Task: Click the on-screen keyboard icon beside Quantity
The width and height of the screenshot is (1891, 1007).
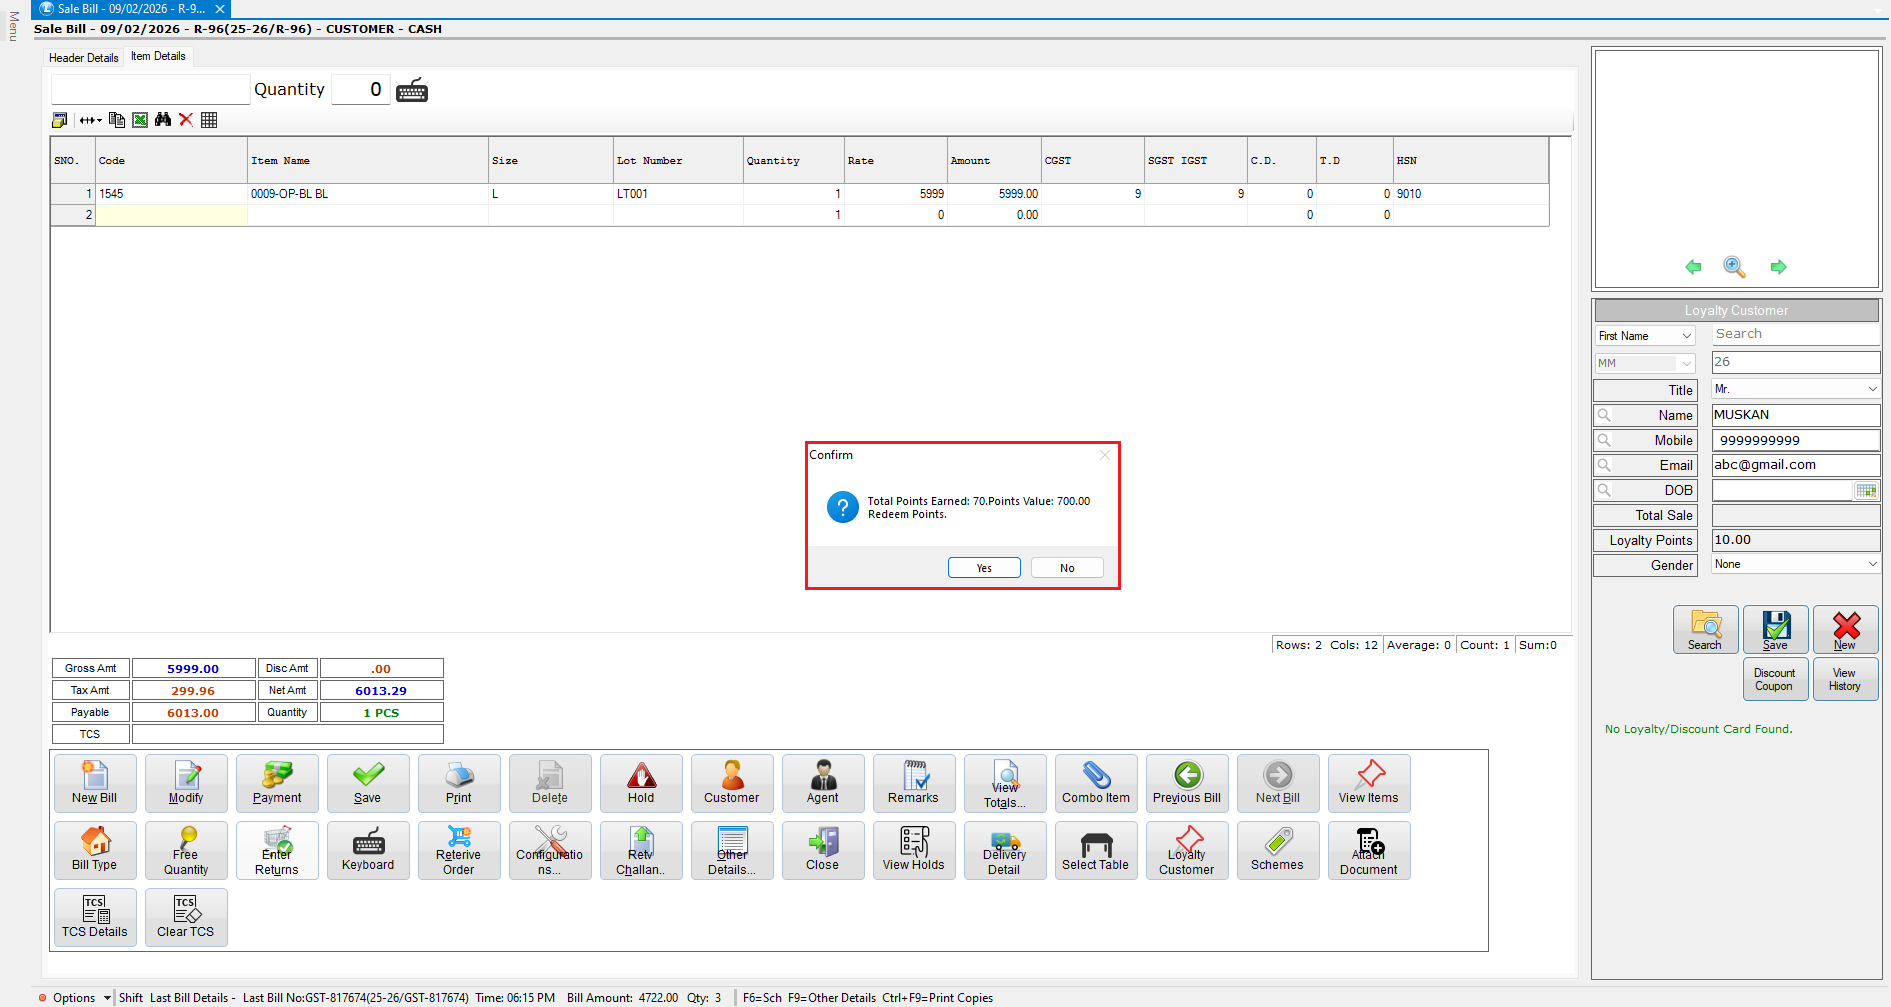Action: [412, 90]
